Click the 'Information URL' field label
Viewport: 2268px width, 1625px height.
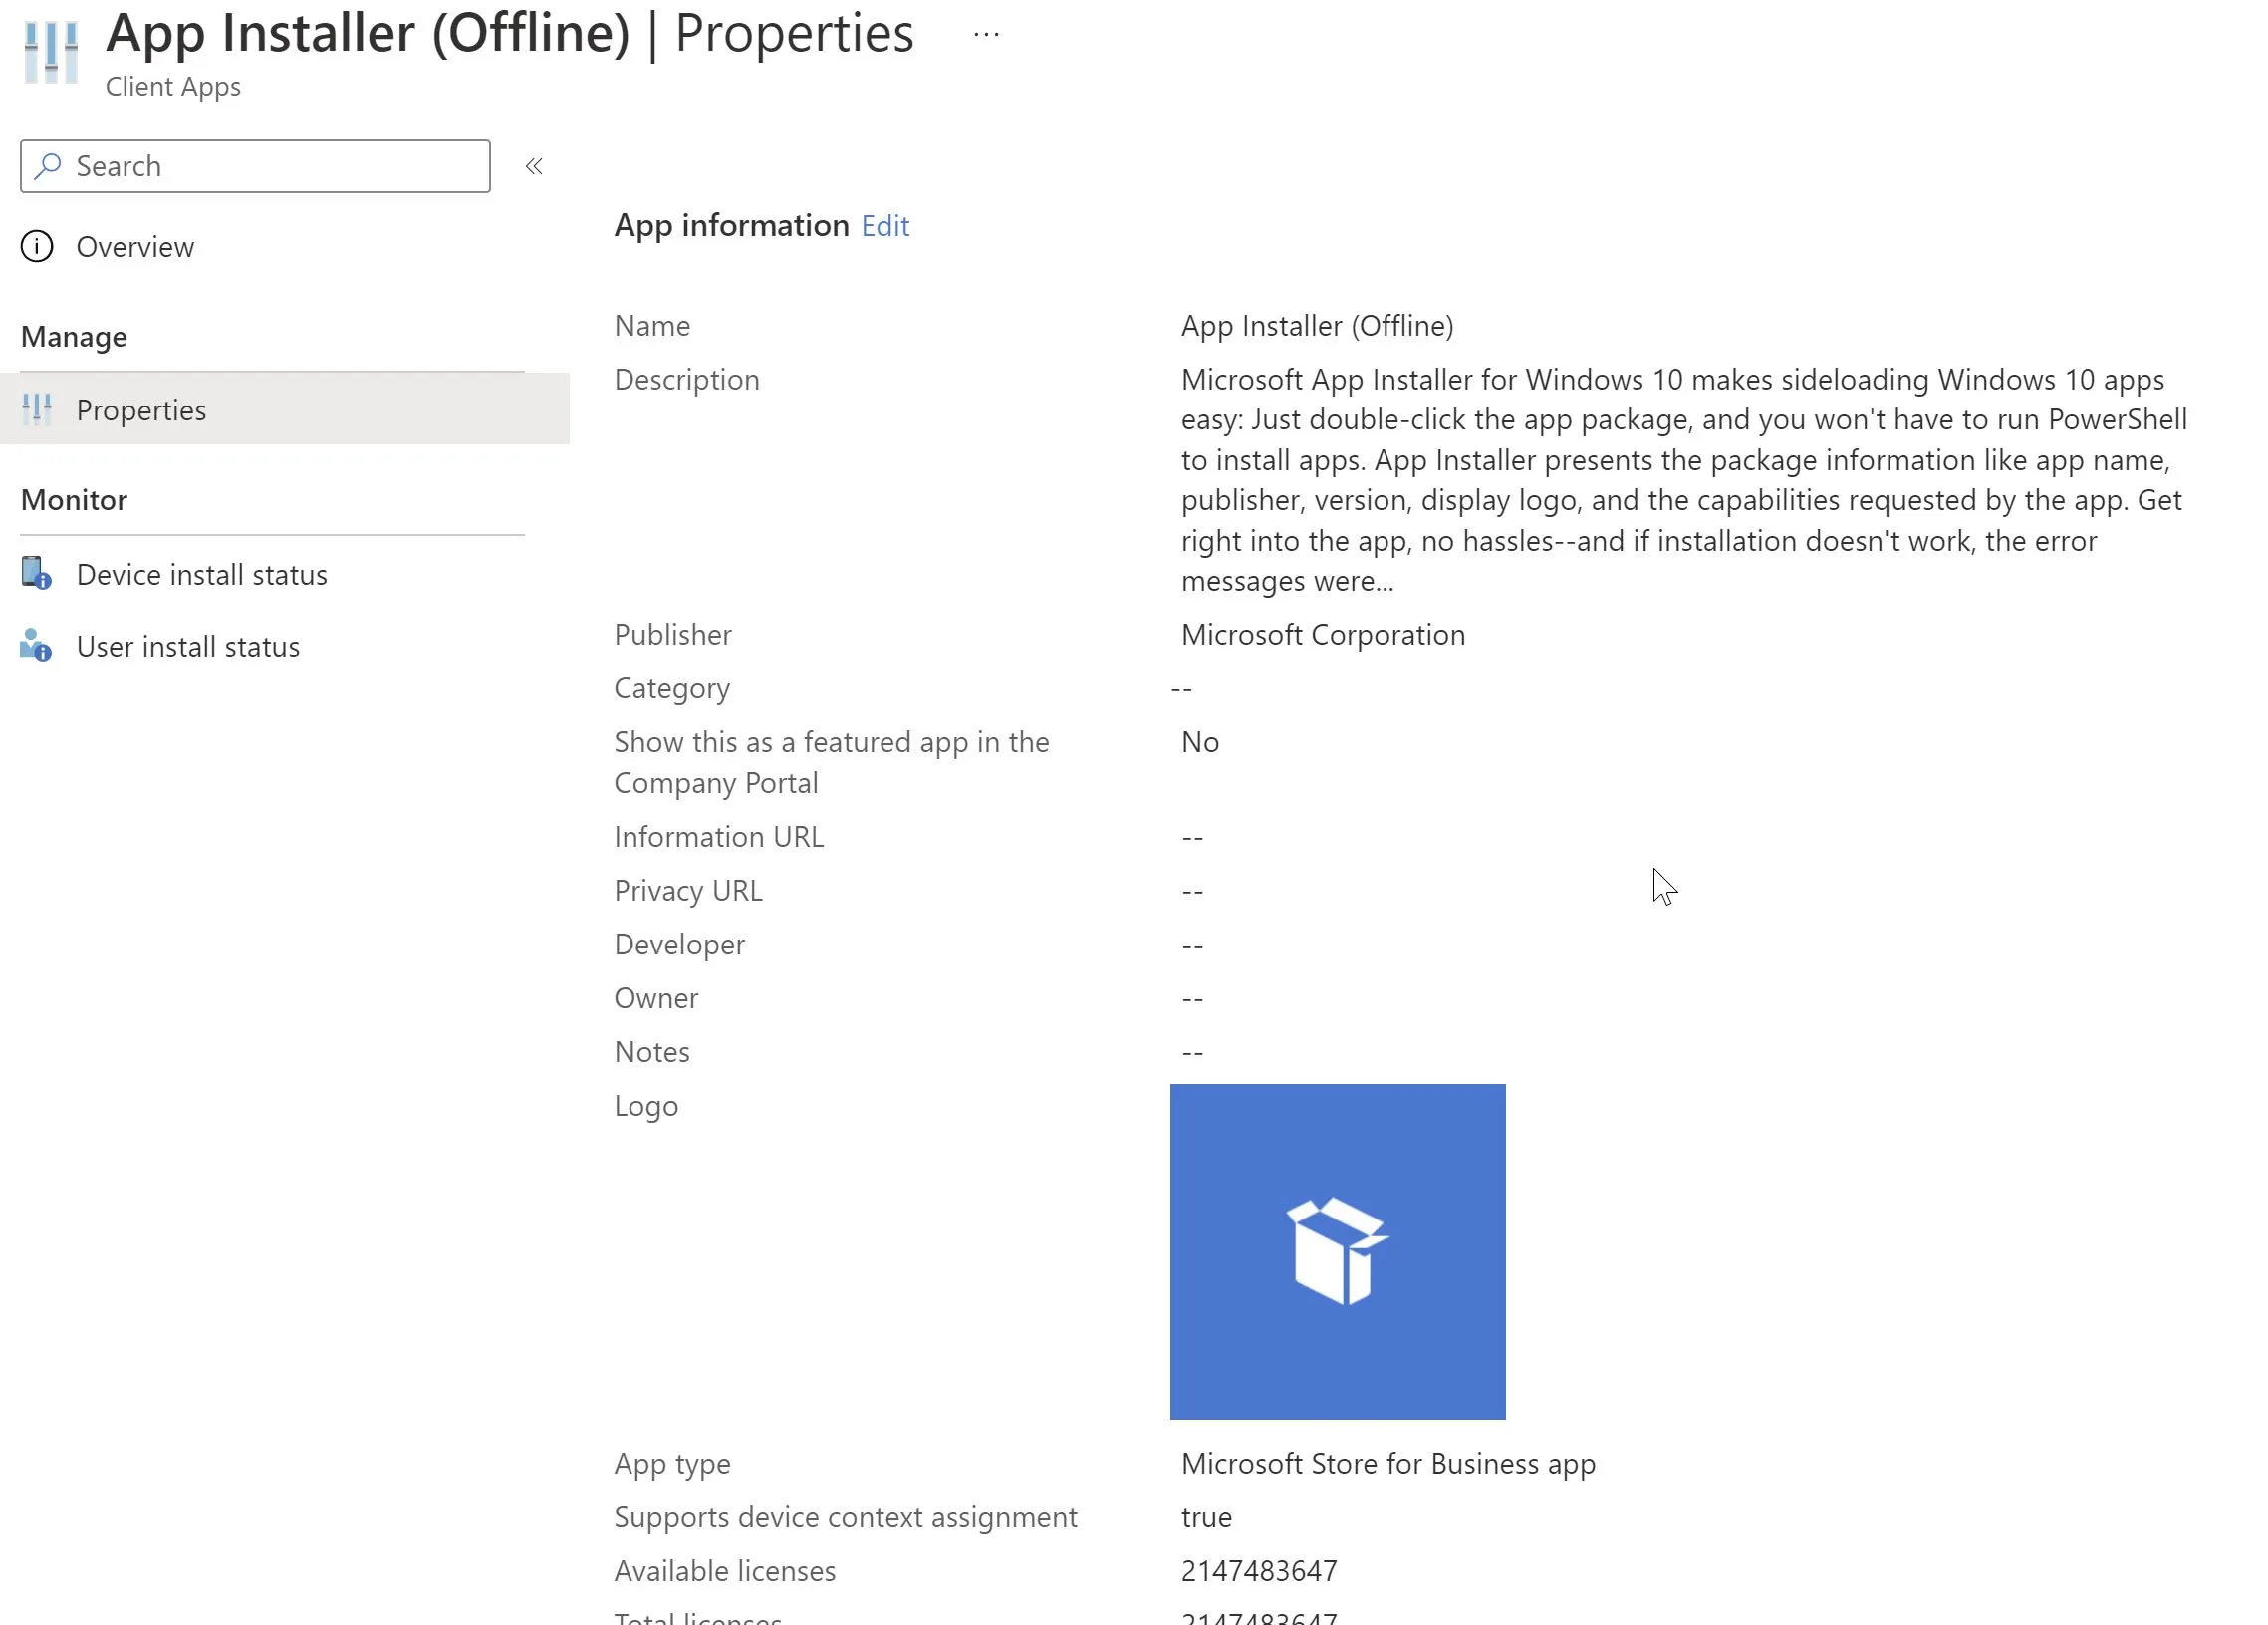tap(719, 836)
